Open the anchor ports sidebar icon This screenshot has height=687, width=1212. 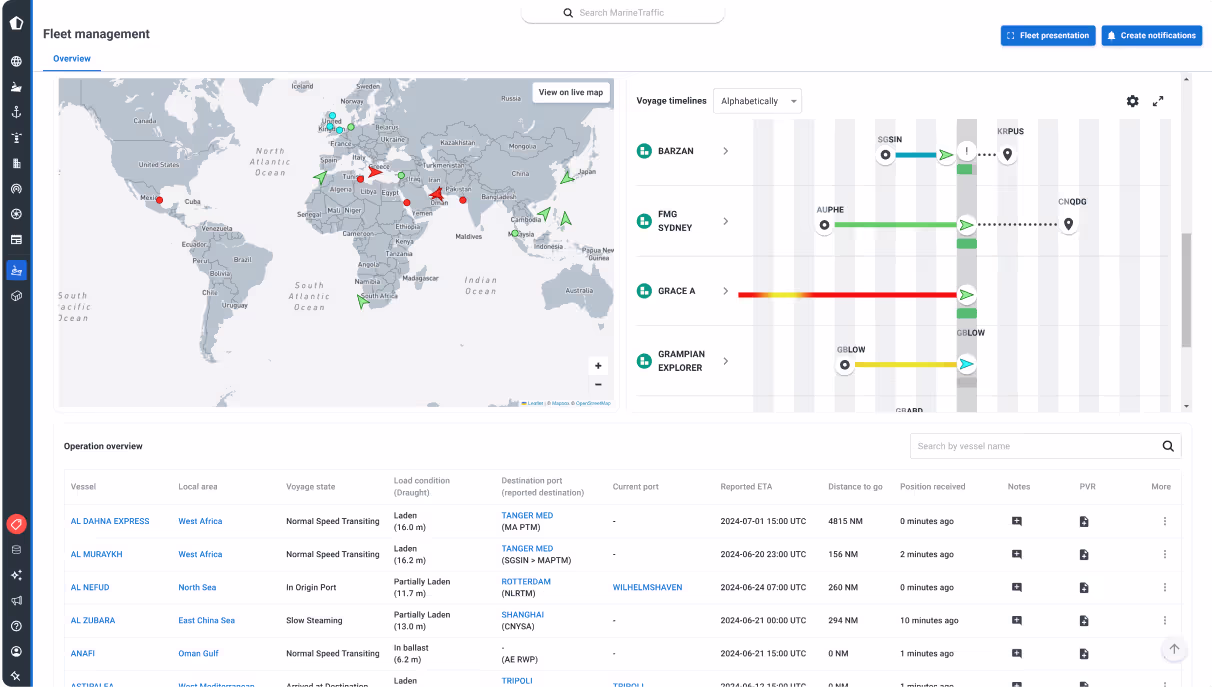[x=16, y=112]
